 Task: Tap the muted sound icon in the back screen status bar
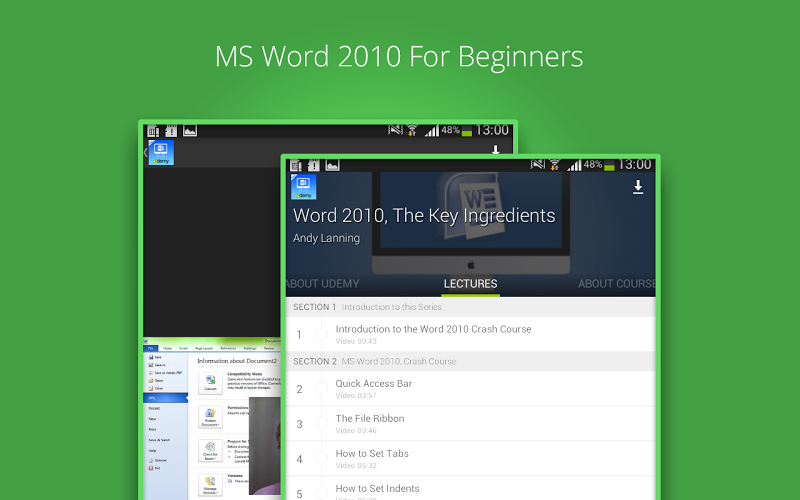coord(395,130)
